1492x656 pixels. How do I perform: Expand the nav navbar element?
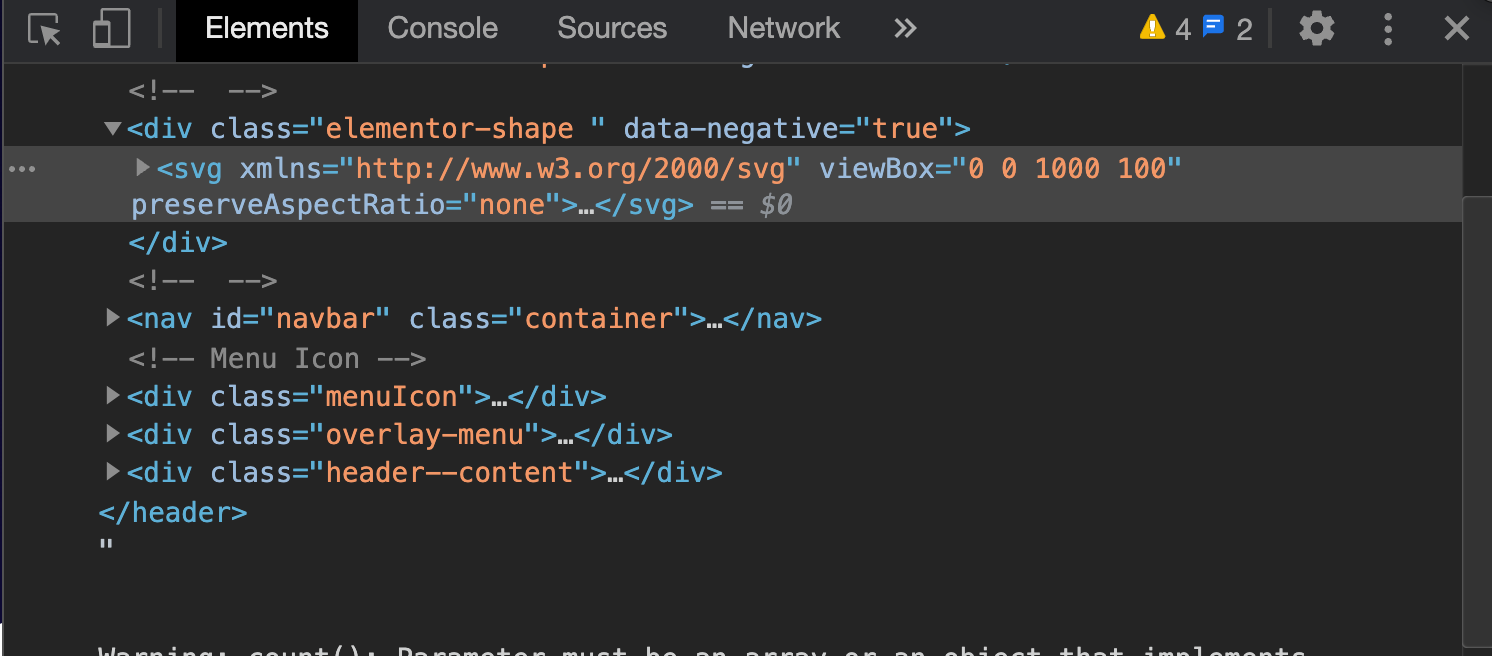coord(112,318)
